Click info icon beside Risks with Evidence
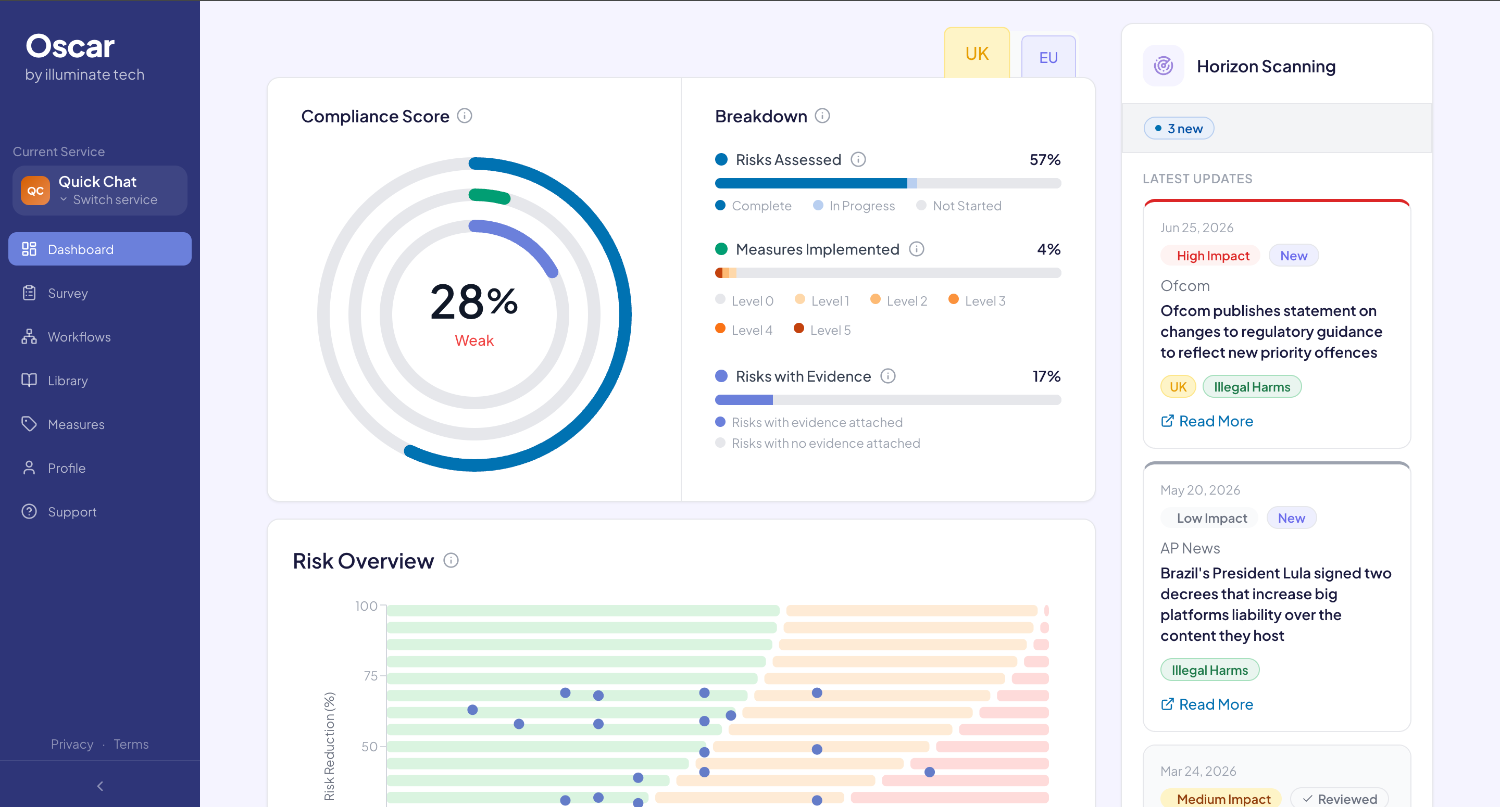Viewport: 1500px width, 807px height. [888, 376]
